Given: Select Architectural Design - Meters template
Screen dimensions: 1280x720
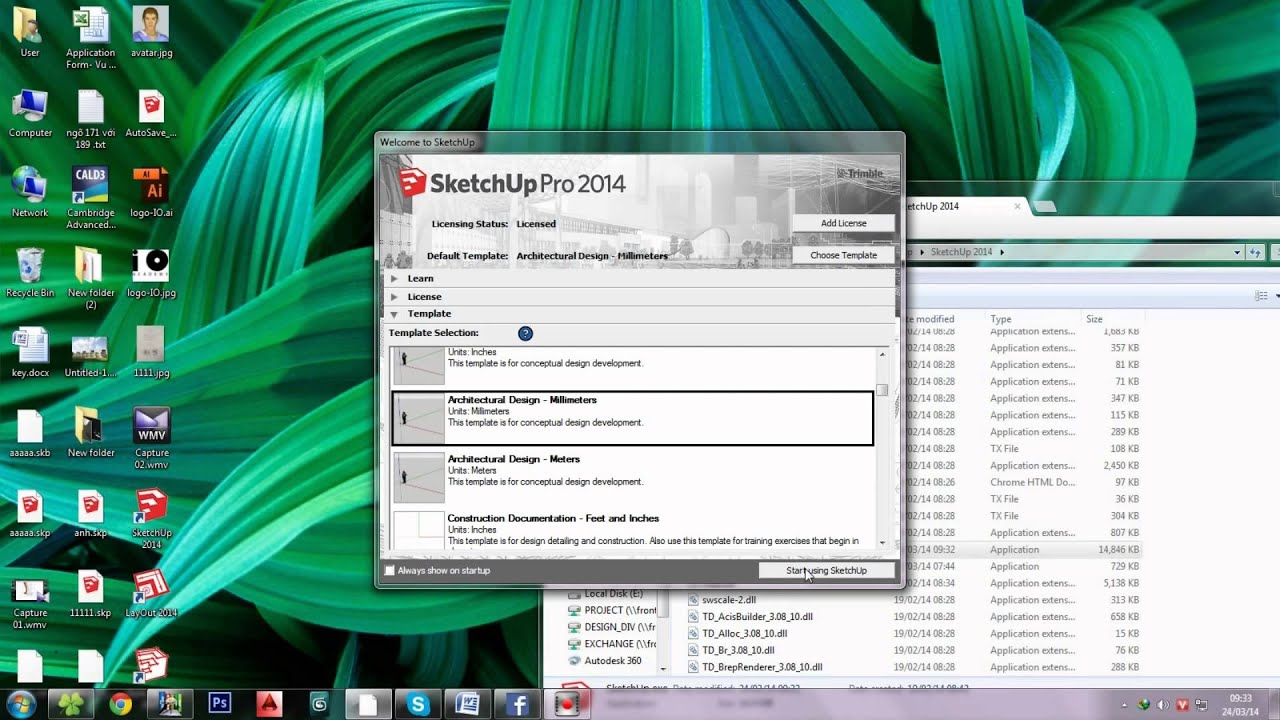Looking at the screenshot, I should pos(632,477).
